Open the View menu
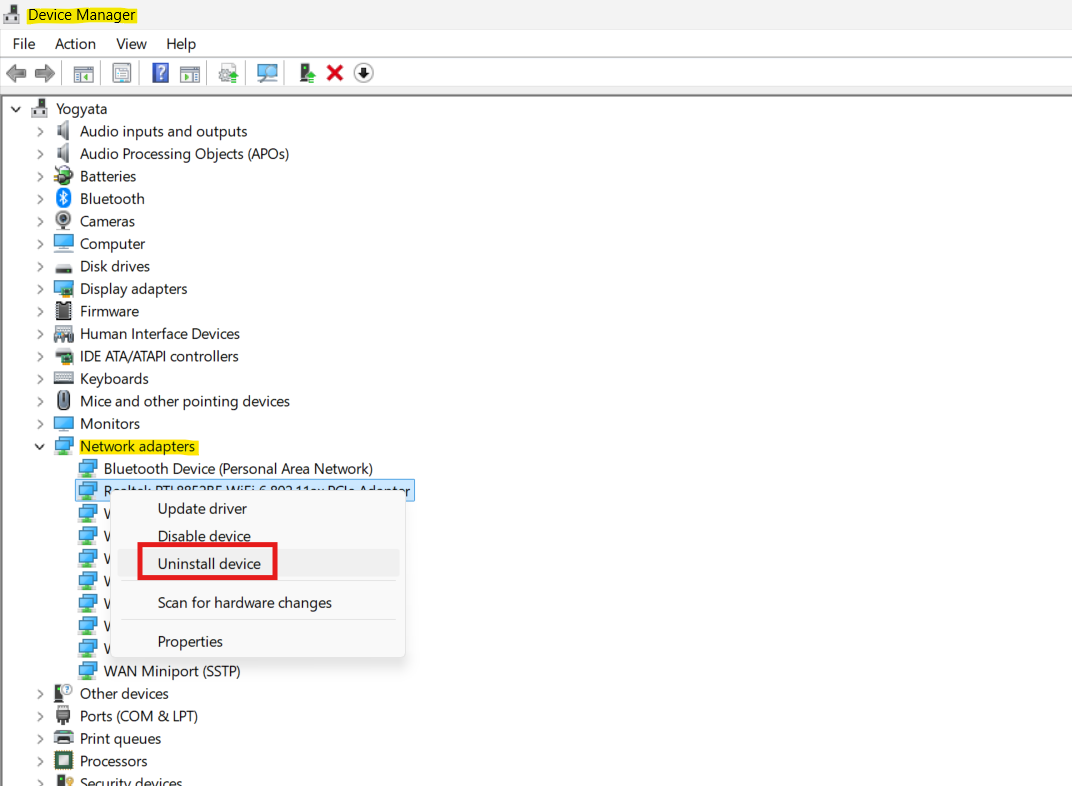Image resolution: width=1072 pixels, height=786 pixels. pos(131,44)
